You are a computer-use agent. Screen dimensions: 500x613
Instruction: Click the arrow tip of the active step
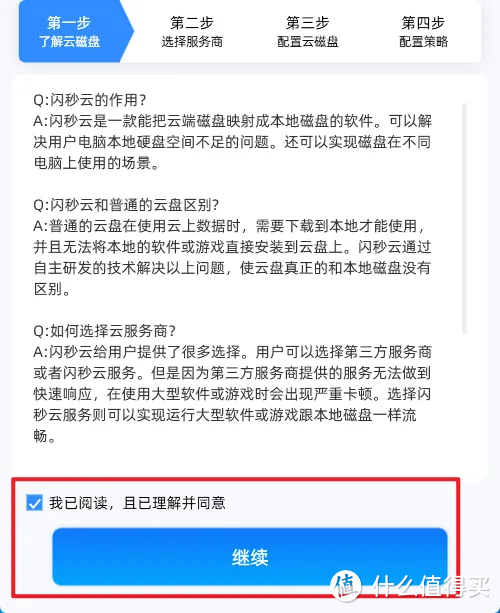pos(128,31)
